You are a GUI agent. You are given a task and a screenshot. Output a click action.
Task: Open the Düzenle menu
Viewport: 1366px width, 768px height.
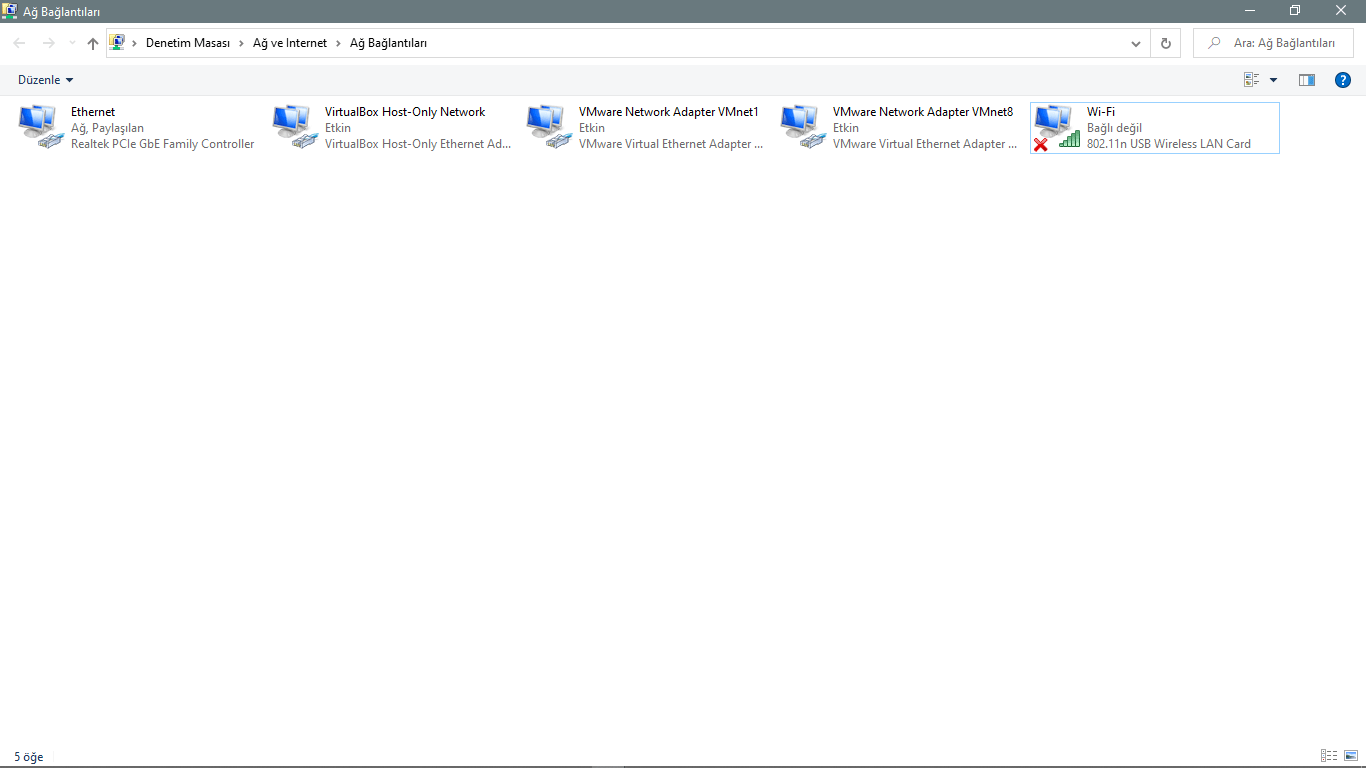click(x=46, y=80)
